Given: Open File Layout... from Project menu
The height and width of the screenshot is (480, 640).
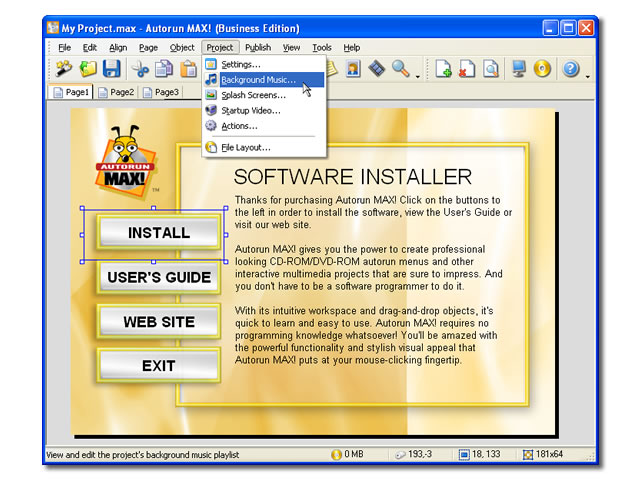Looking at the screenshot, I should tap(264, 147).
